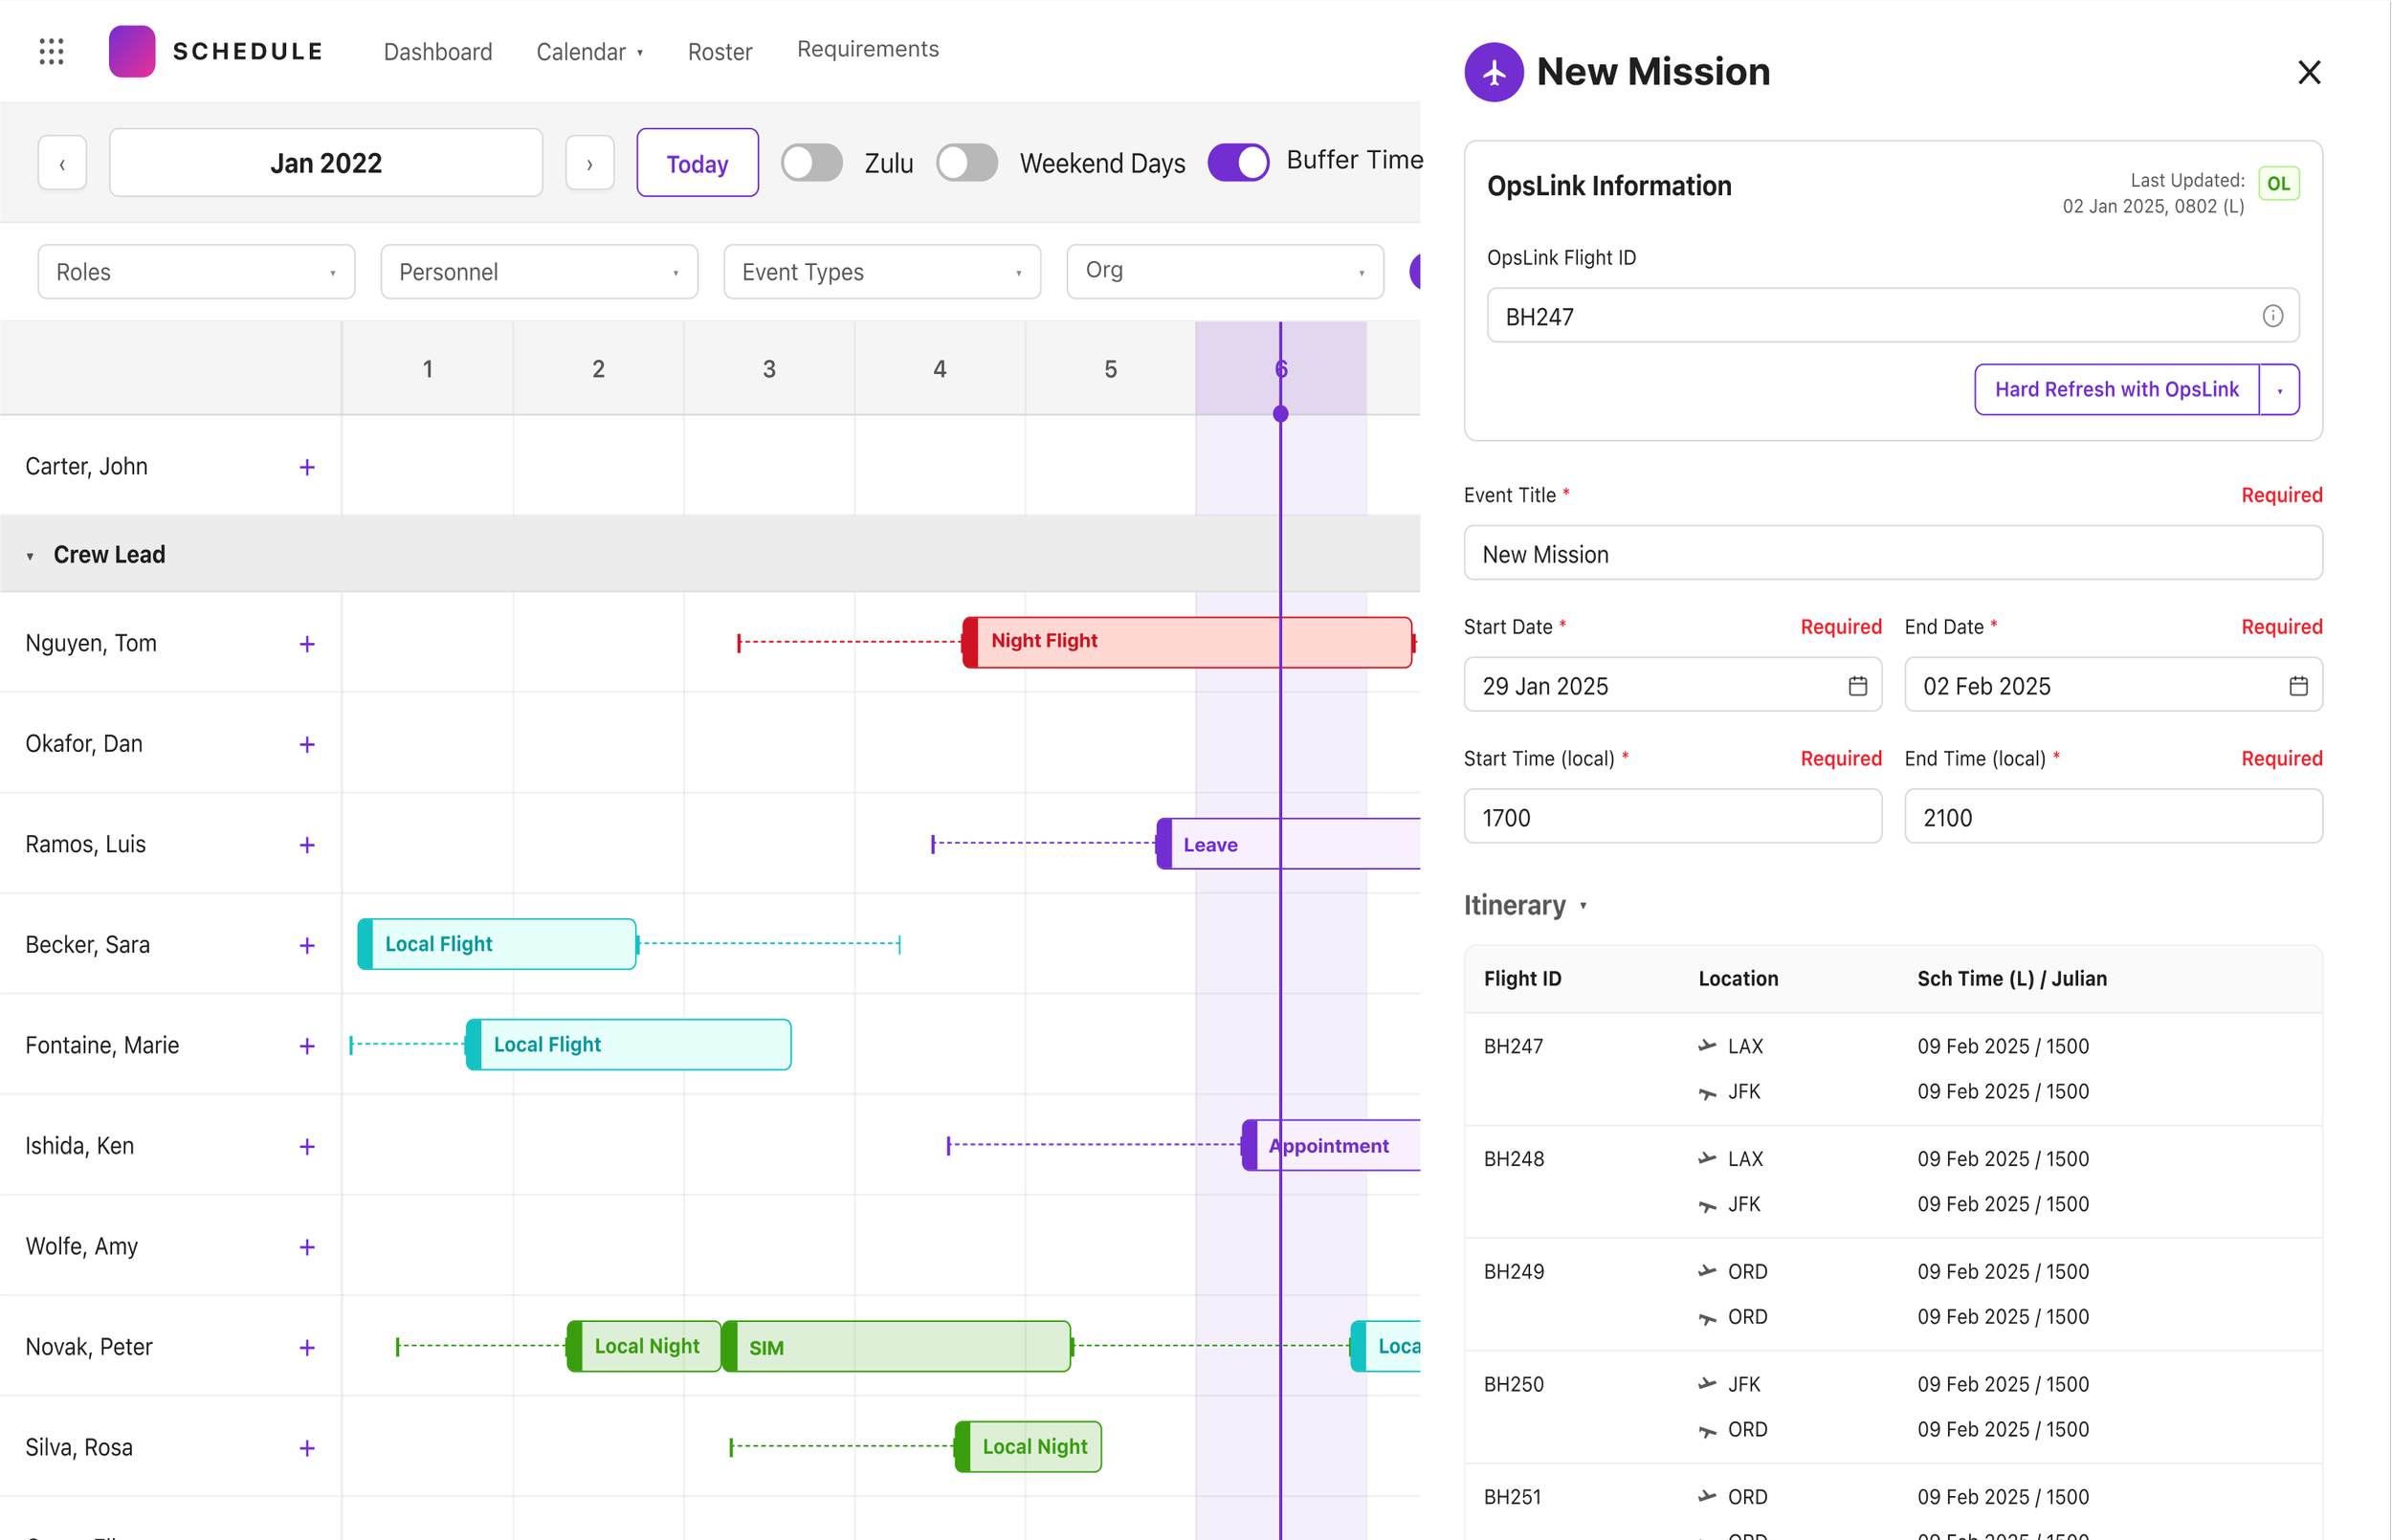Click the green OL status badge
The height and width of the screenshot is (1540, 2392).
pyautogui.click(x=2279, y=183)
